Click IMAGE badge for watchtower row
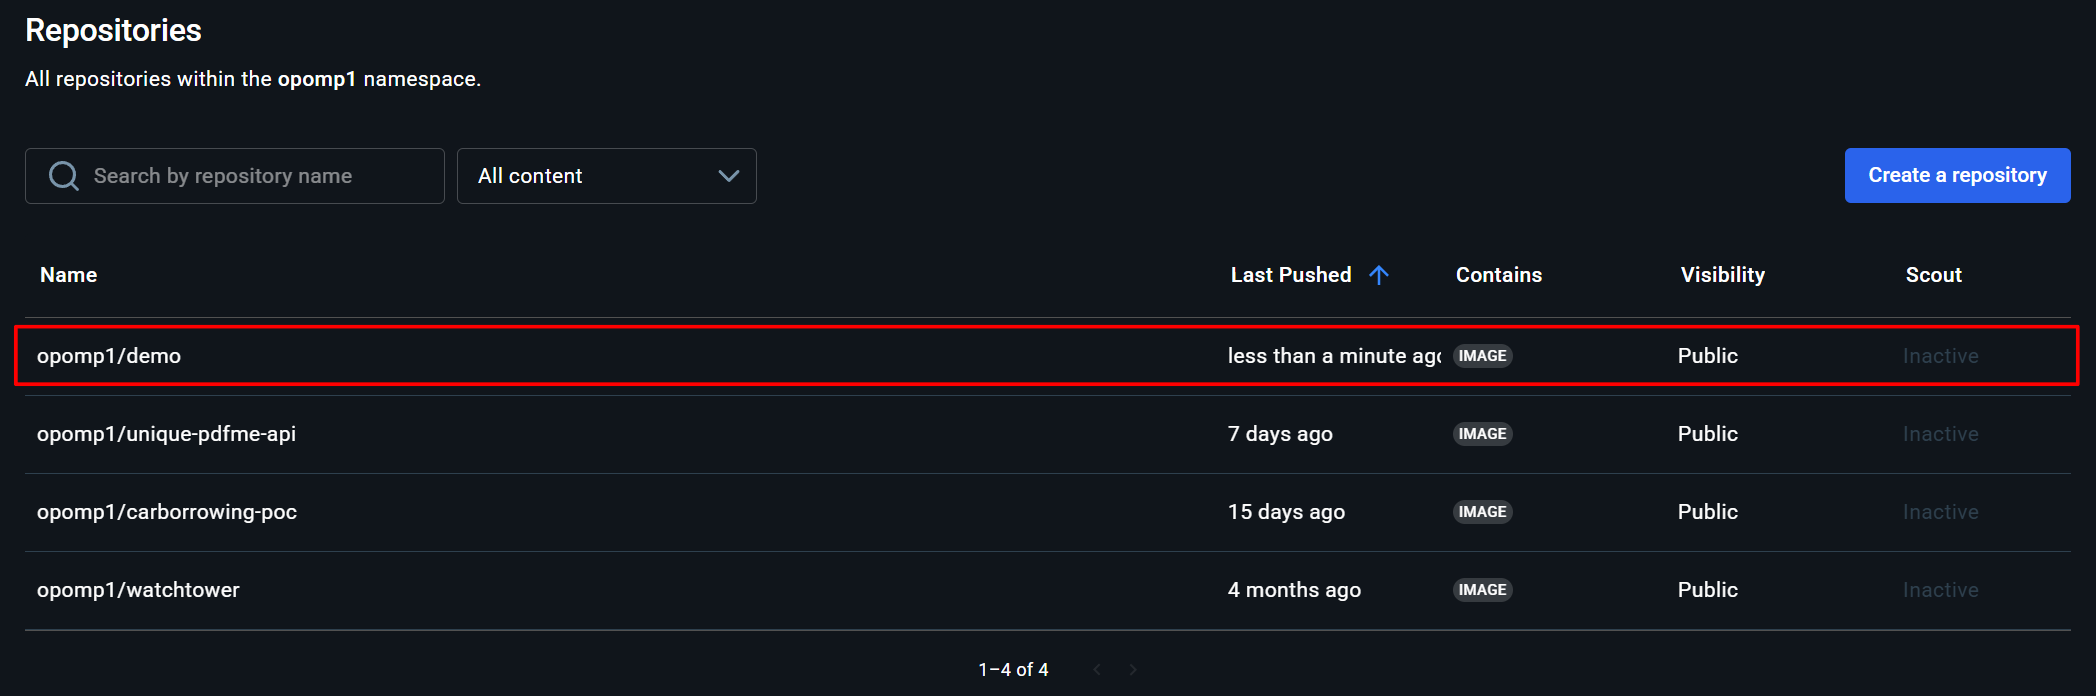This screenshot has width=2096, height=696. point(1482,590)
